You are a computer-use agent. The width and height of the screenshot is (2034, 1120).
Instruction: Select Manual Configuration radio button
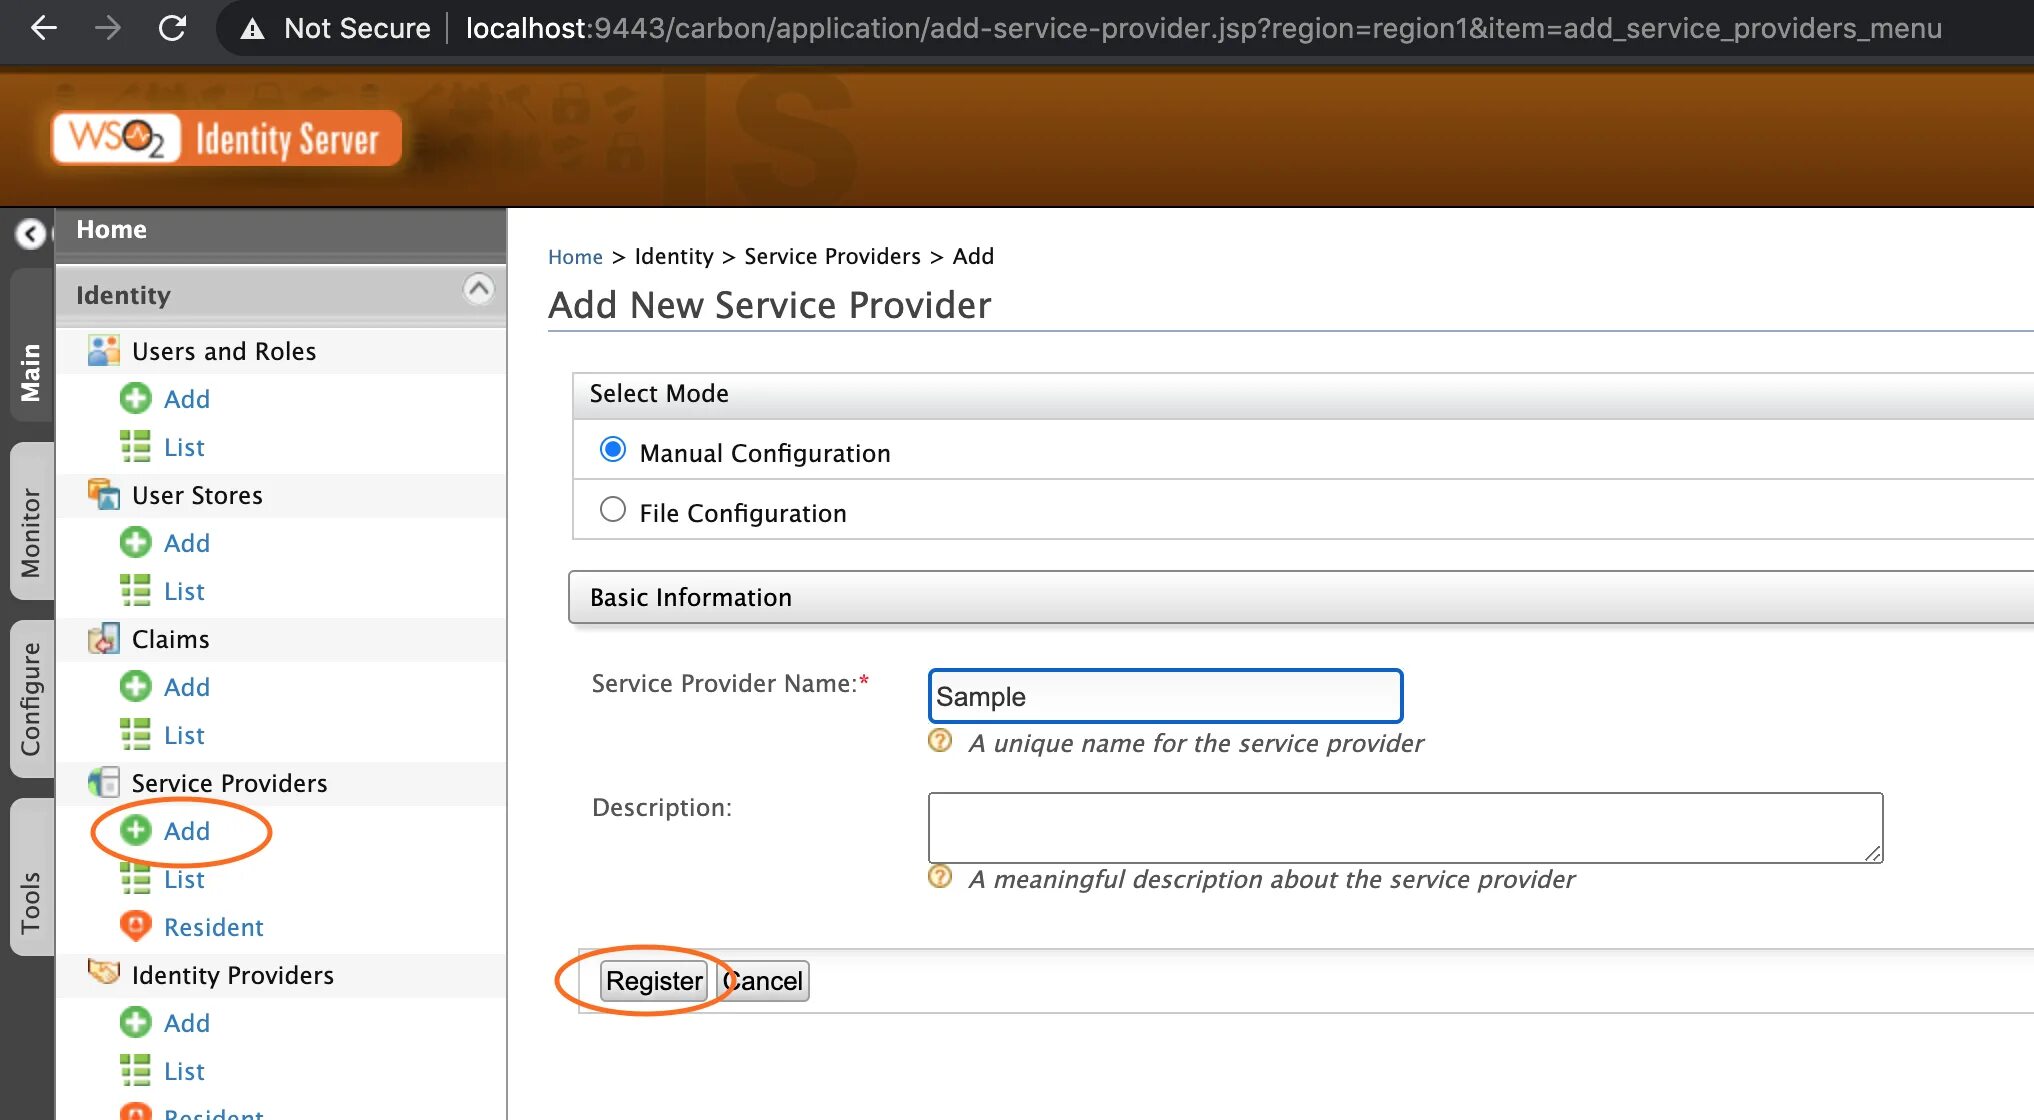pos(612,451)
